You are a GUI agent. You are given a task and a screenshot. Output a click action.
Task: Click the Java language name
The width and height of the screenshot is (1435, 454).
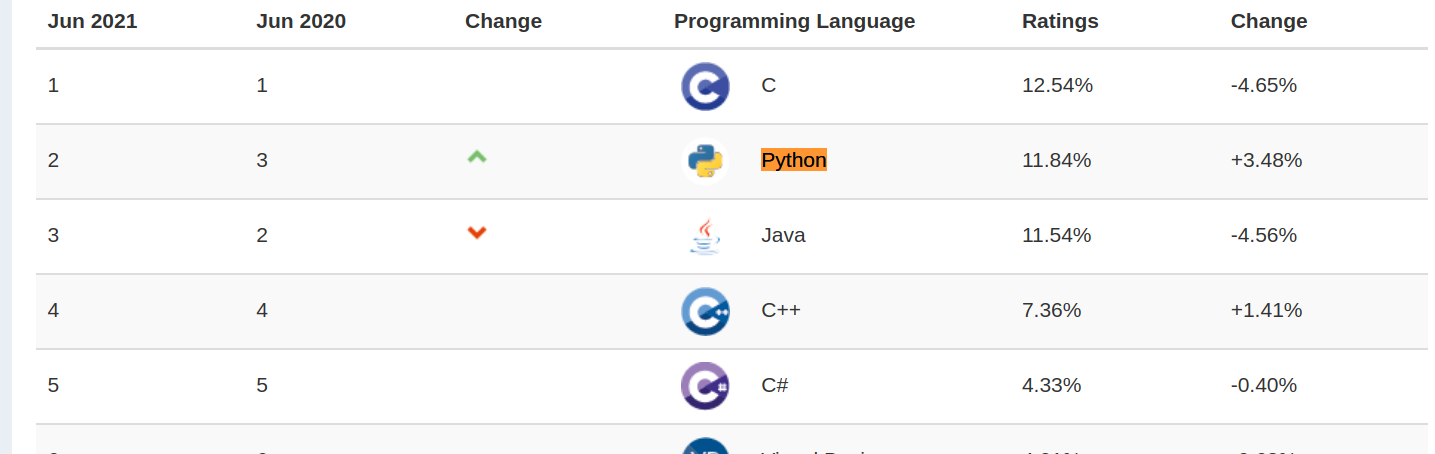[783, 235]
